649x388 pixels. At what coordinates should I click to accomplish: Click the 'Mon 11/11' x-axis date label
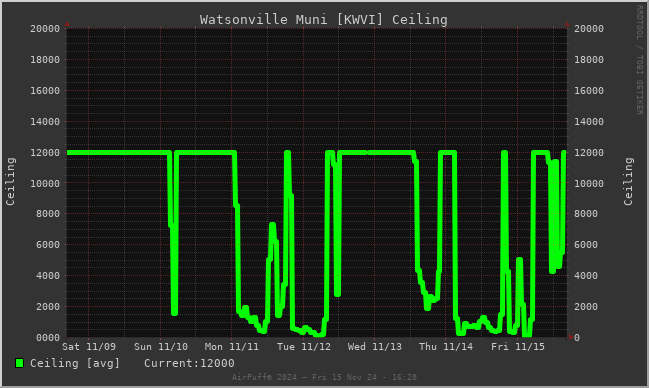pyautogui.click(x=232, y=347)
